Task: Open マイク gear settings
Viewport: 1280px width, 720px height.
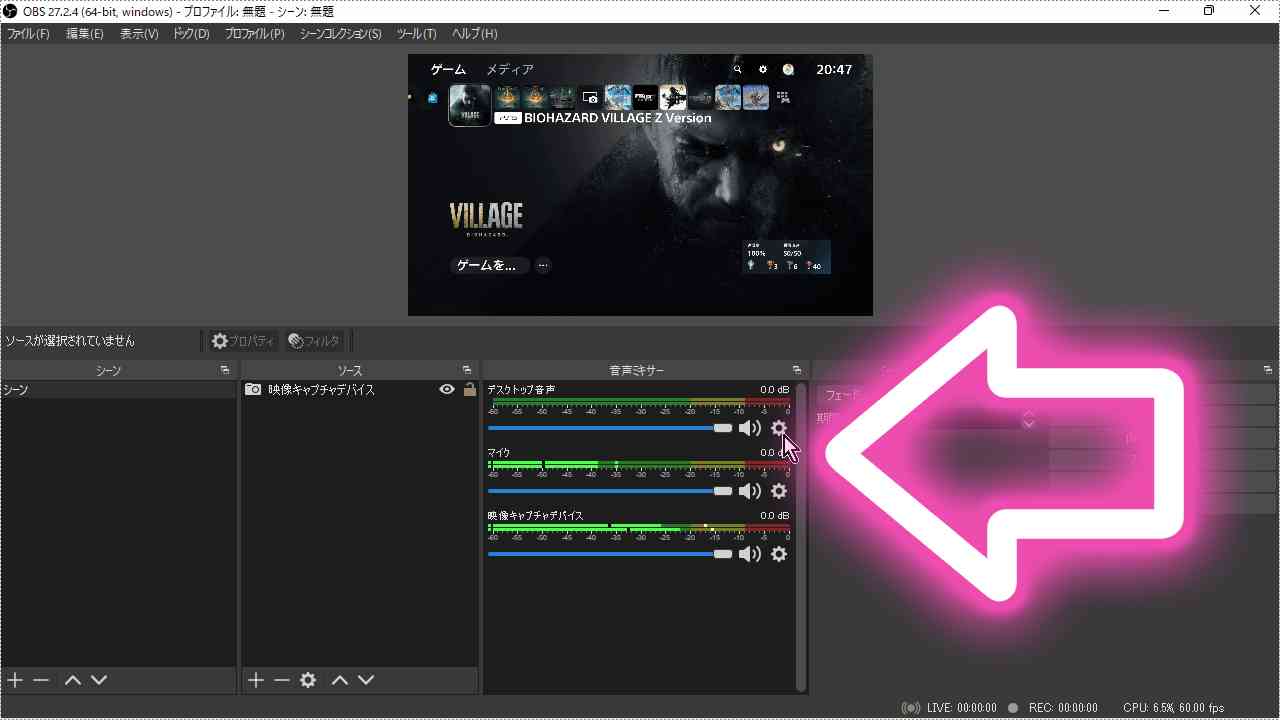Action: 779,491
